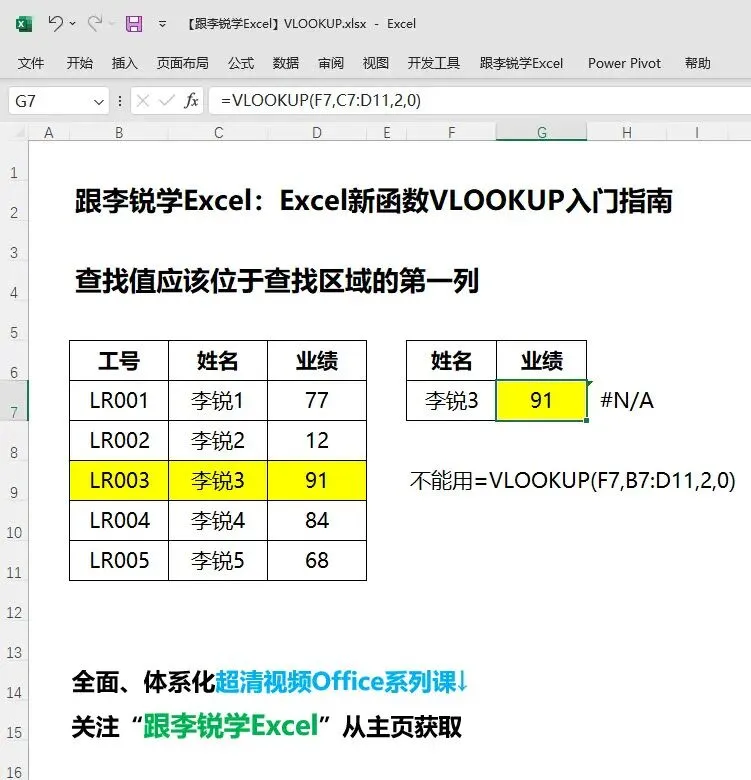Save the workbook with the floppy icon
Viewport: 751px width, 780px height.
coord(134,23)
